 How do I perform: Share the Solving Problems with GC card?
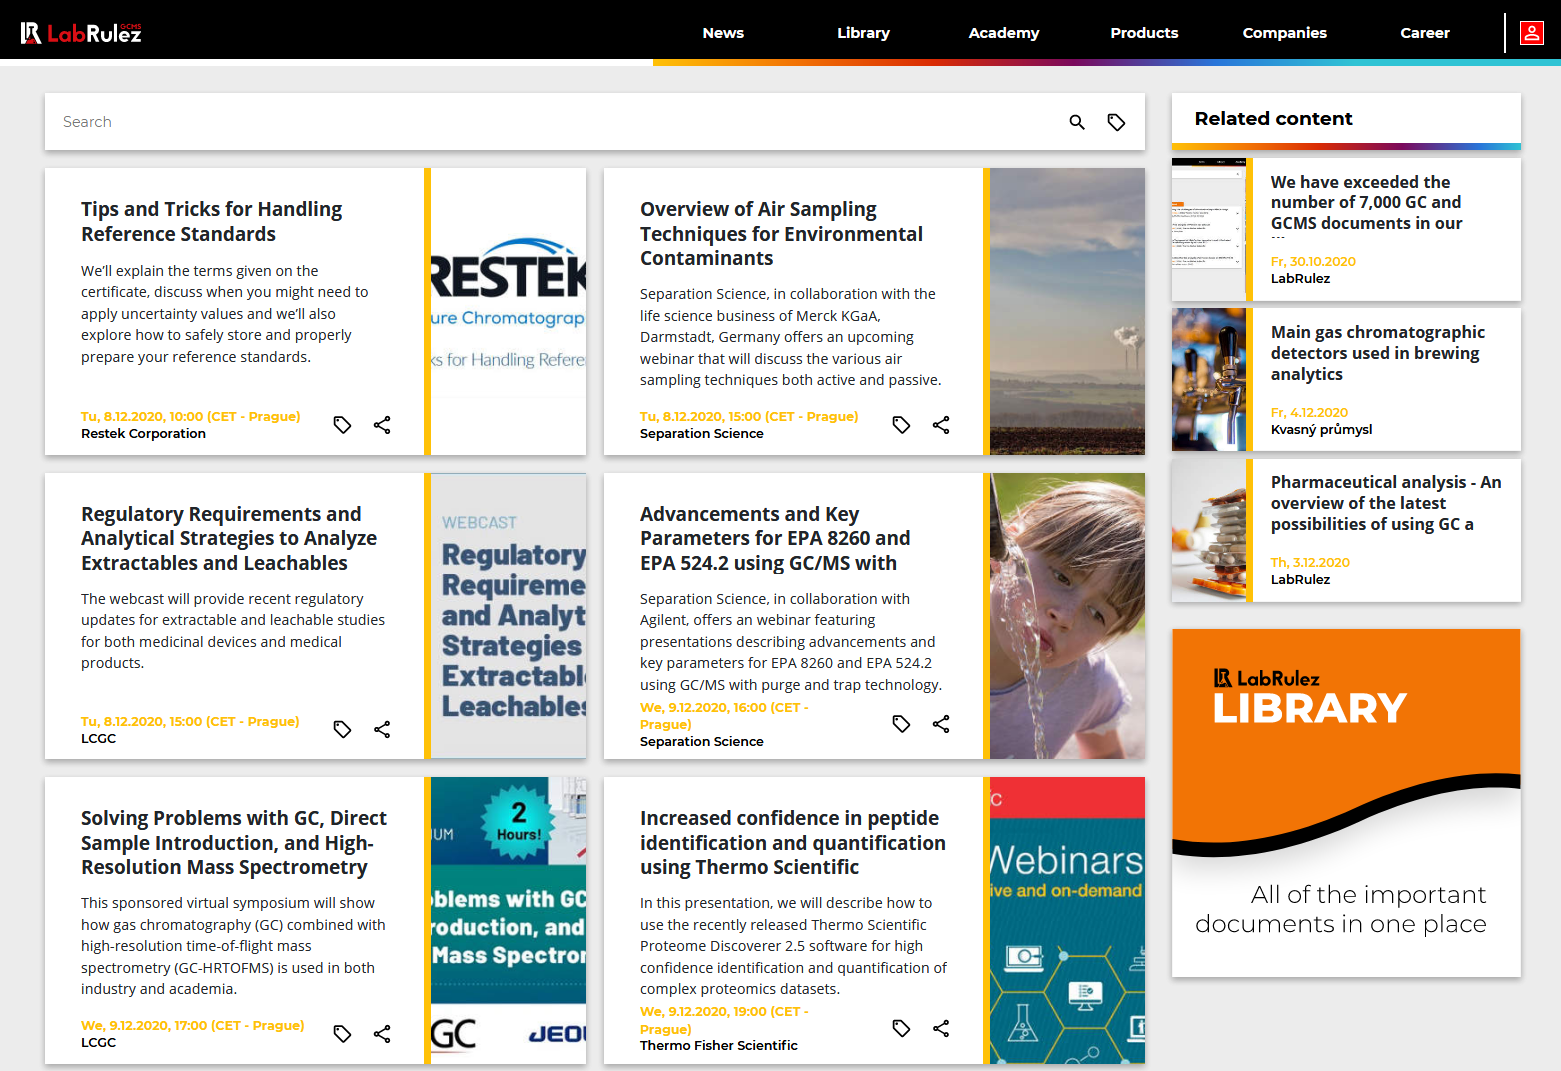tap(382, 1034)
